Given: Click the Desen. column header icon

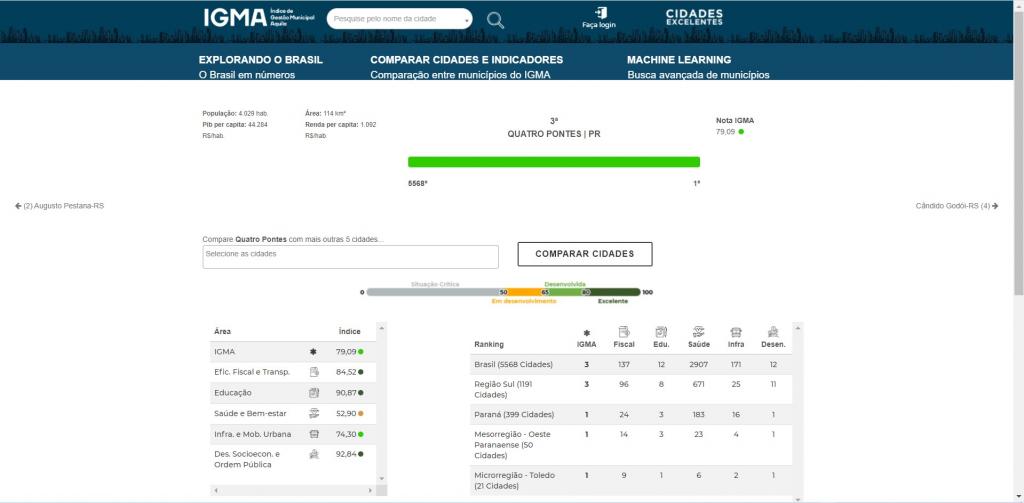Looking at the screenshot, I should click(773, 332).
